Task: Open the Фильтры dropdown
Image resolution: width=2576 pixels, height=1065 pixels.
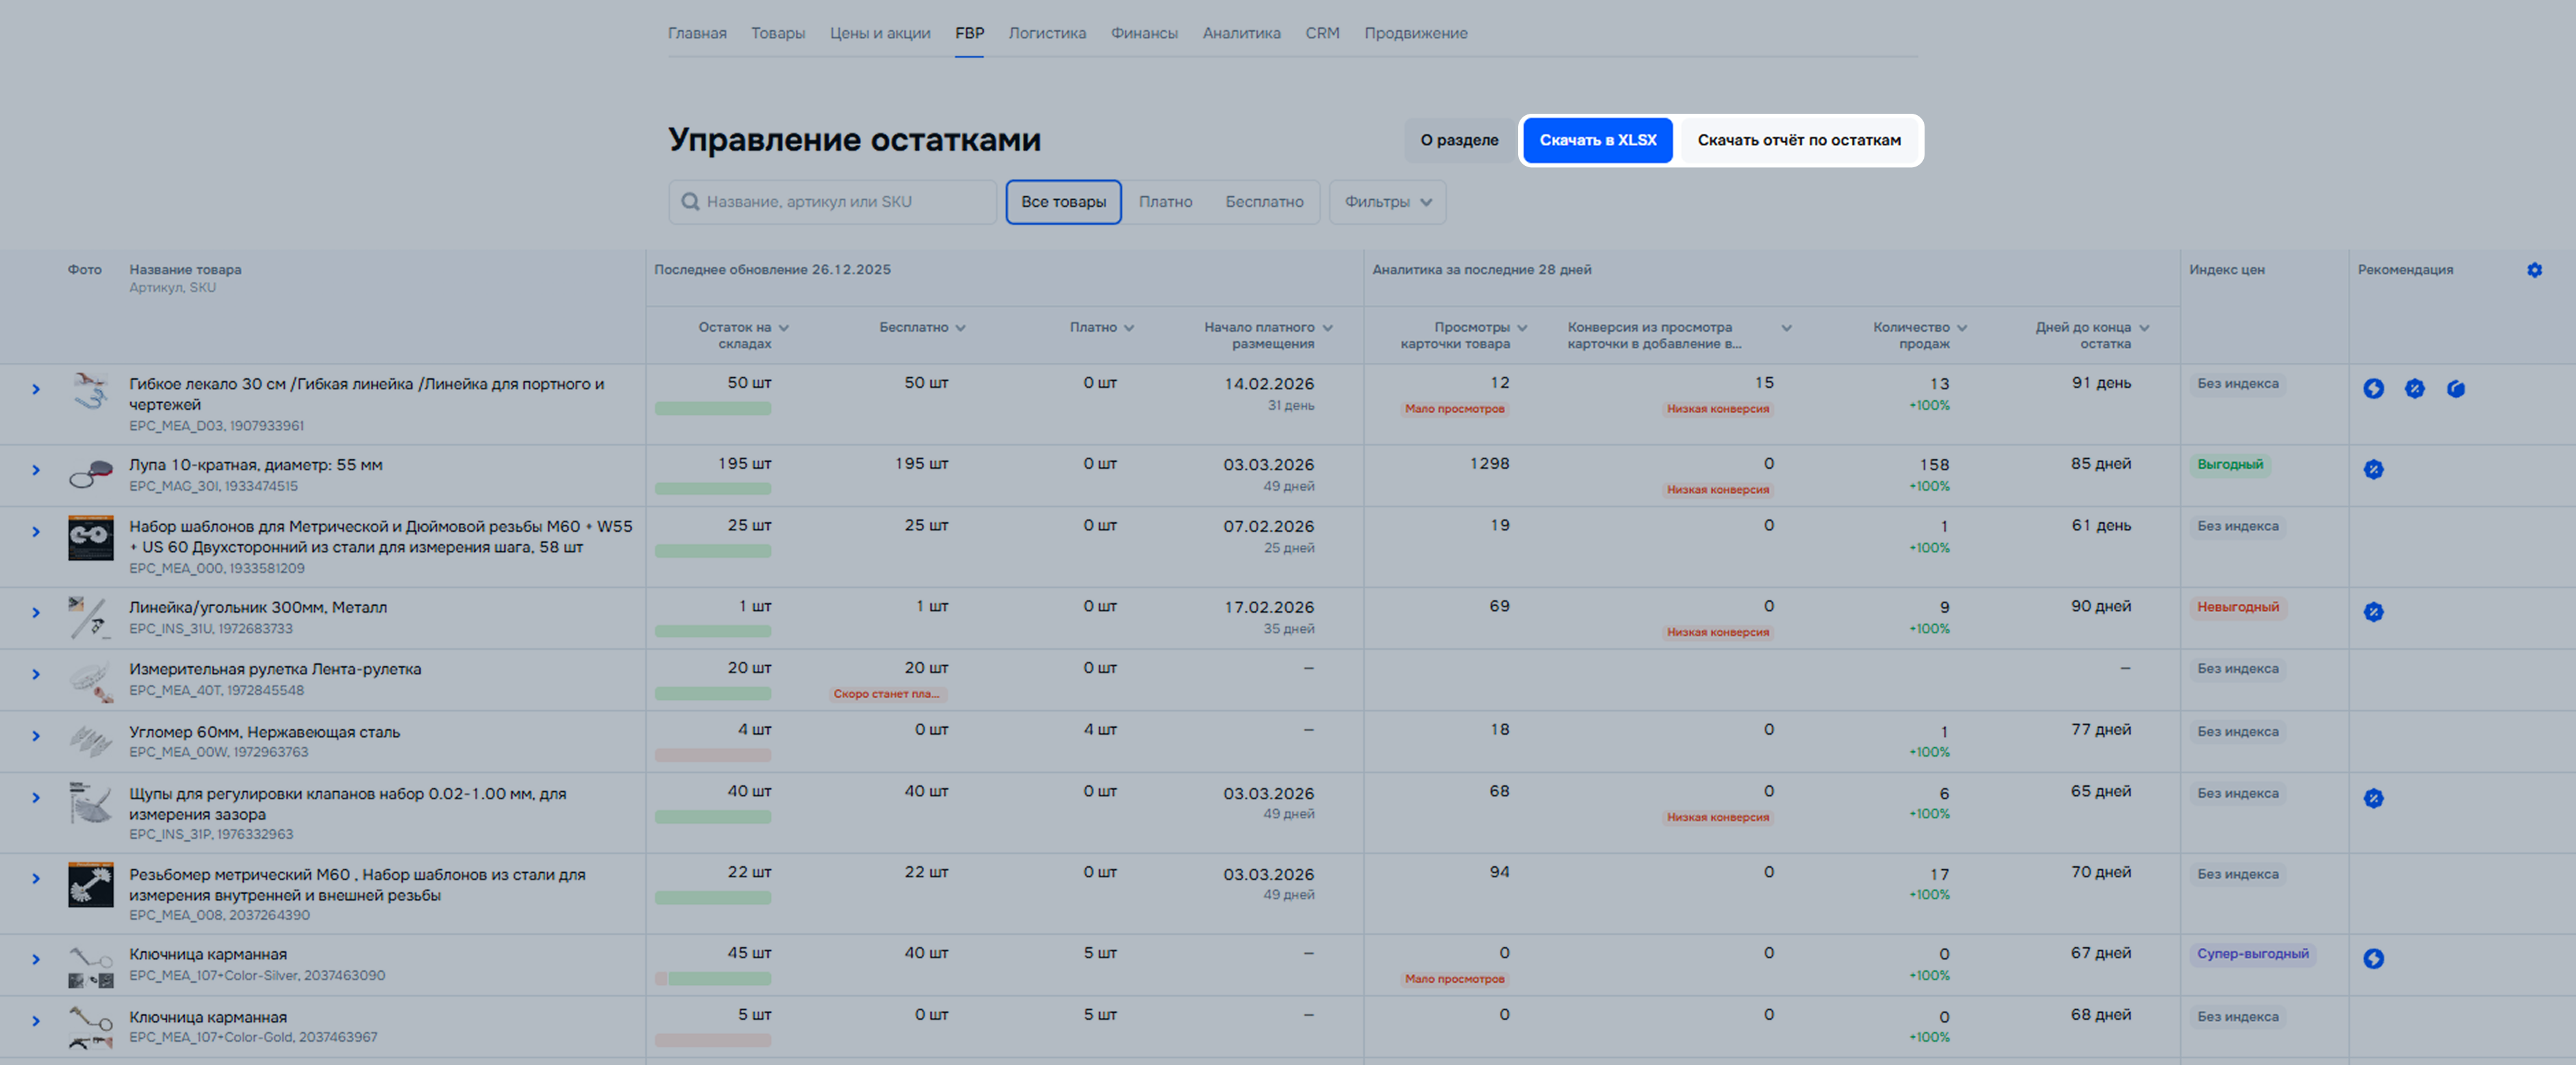Action: pyautogui.click(x=1387, y=202)
